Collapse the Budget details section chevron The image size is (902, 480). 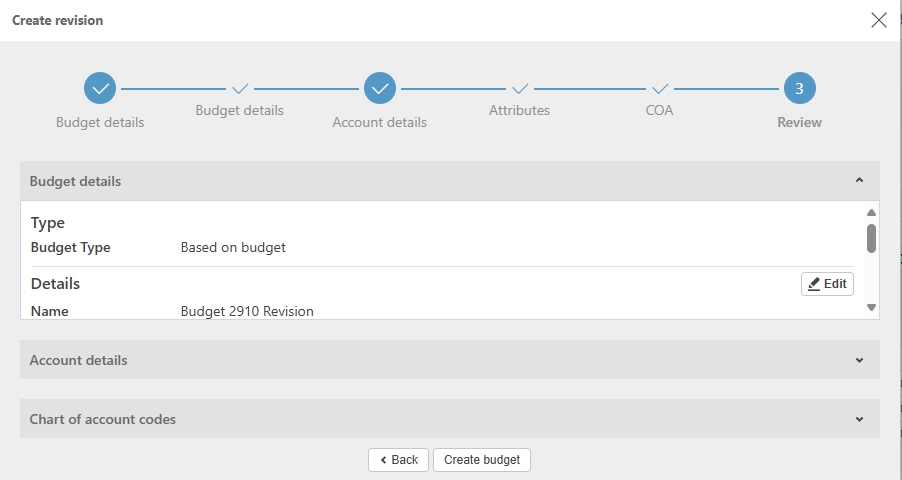859,181
